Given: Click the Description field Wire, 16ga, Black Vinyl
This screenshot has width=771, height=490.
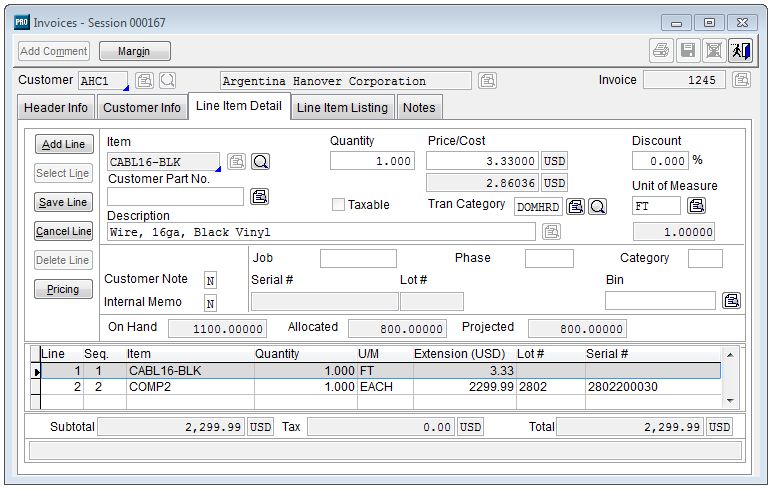Looking at the screenshot, I should click(321, 232).
